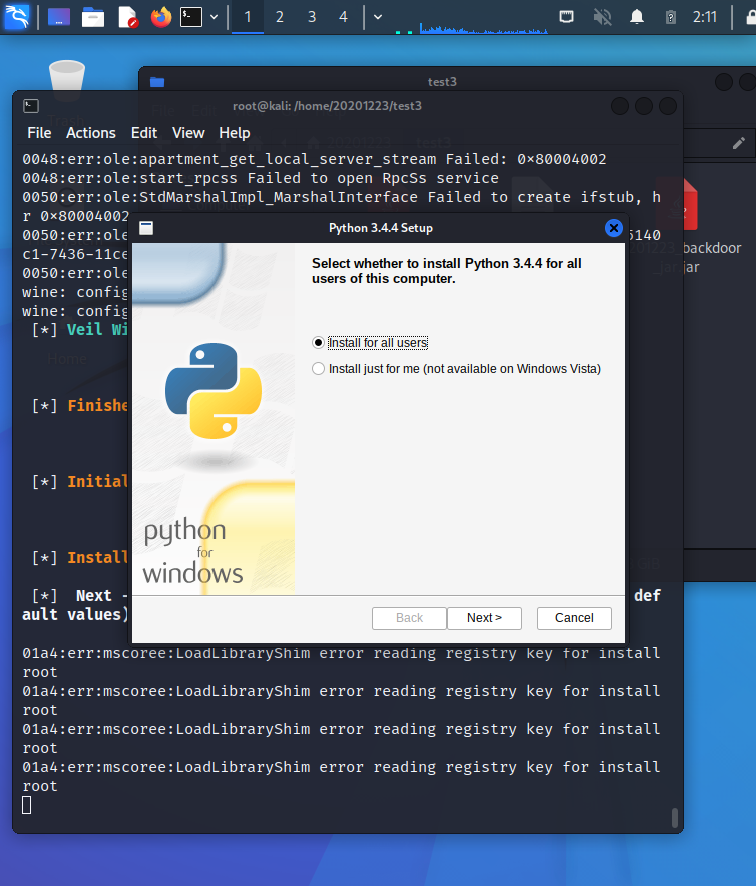Select Install for all users option
This screenshot has height=886, width=756.
(x=370, y=343)
